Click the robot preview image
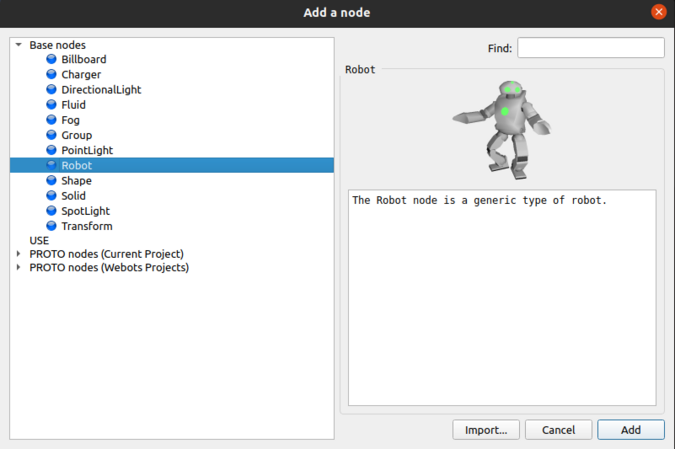Image resolution: width=675 pixels, height=449 pixels. pos(503,128)
